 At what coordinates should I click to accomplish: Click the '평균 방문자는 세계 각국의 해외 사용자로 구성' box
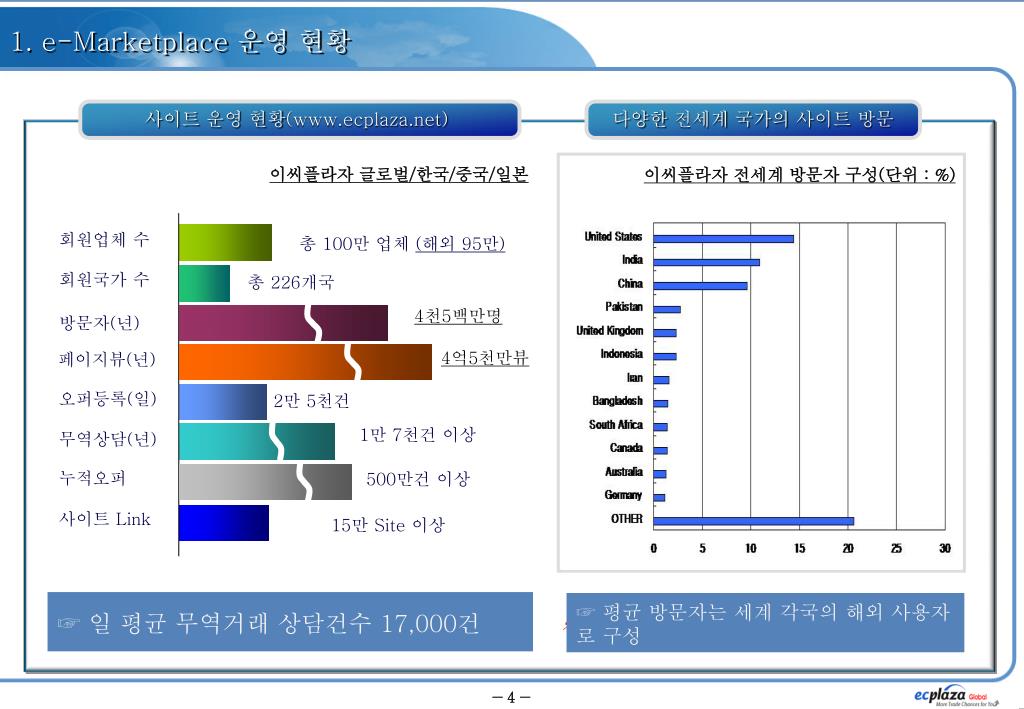(765, 622)
